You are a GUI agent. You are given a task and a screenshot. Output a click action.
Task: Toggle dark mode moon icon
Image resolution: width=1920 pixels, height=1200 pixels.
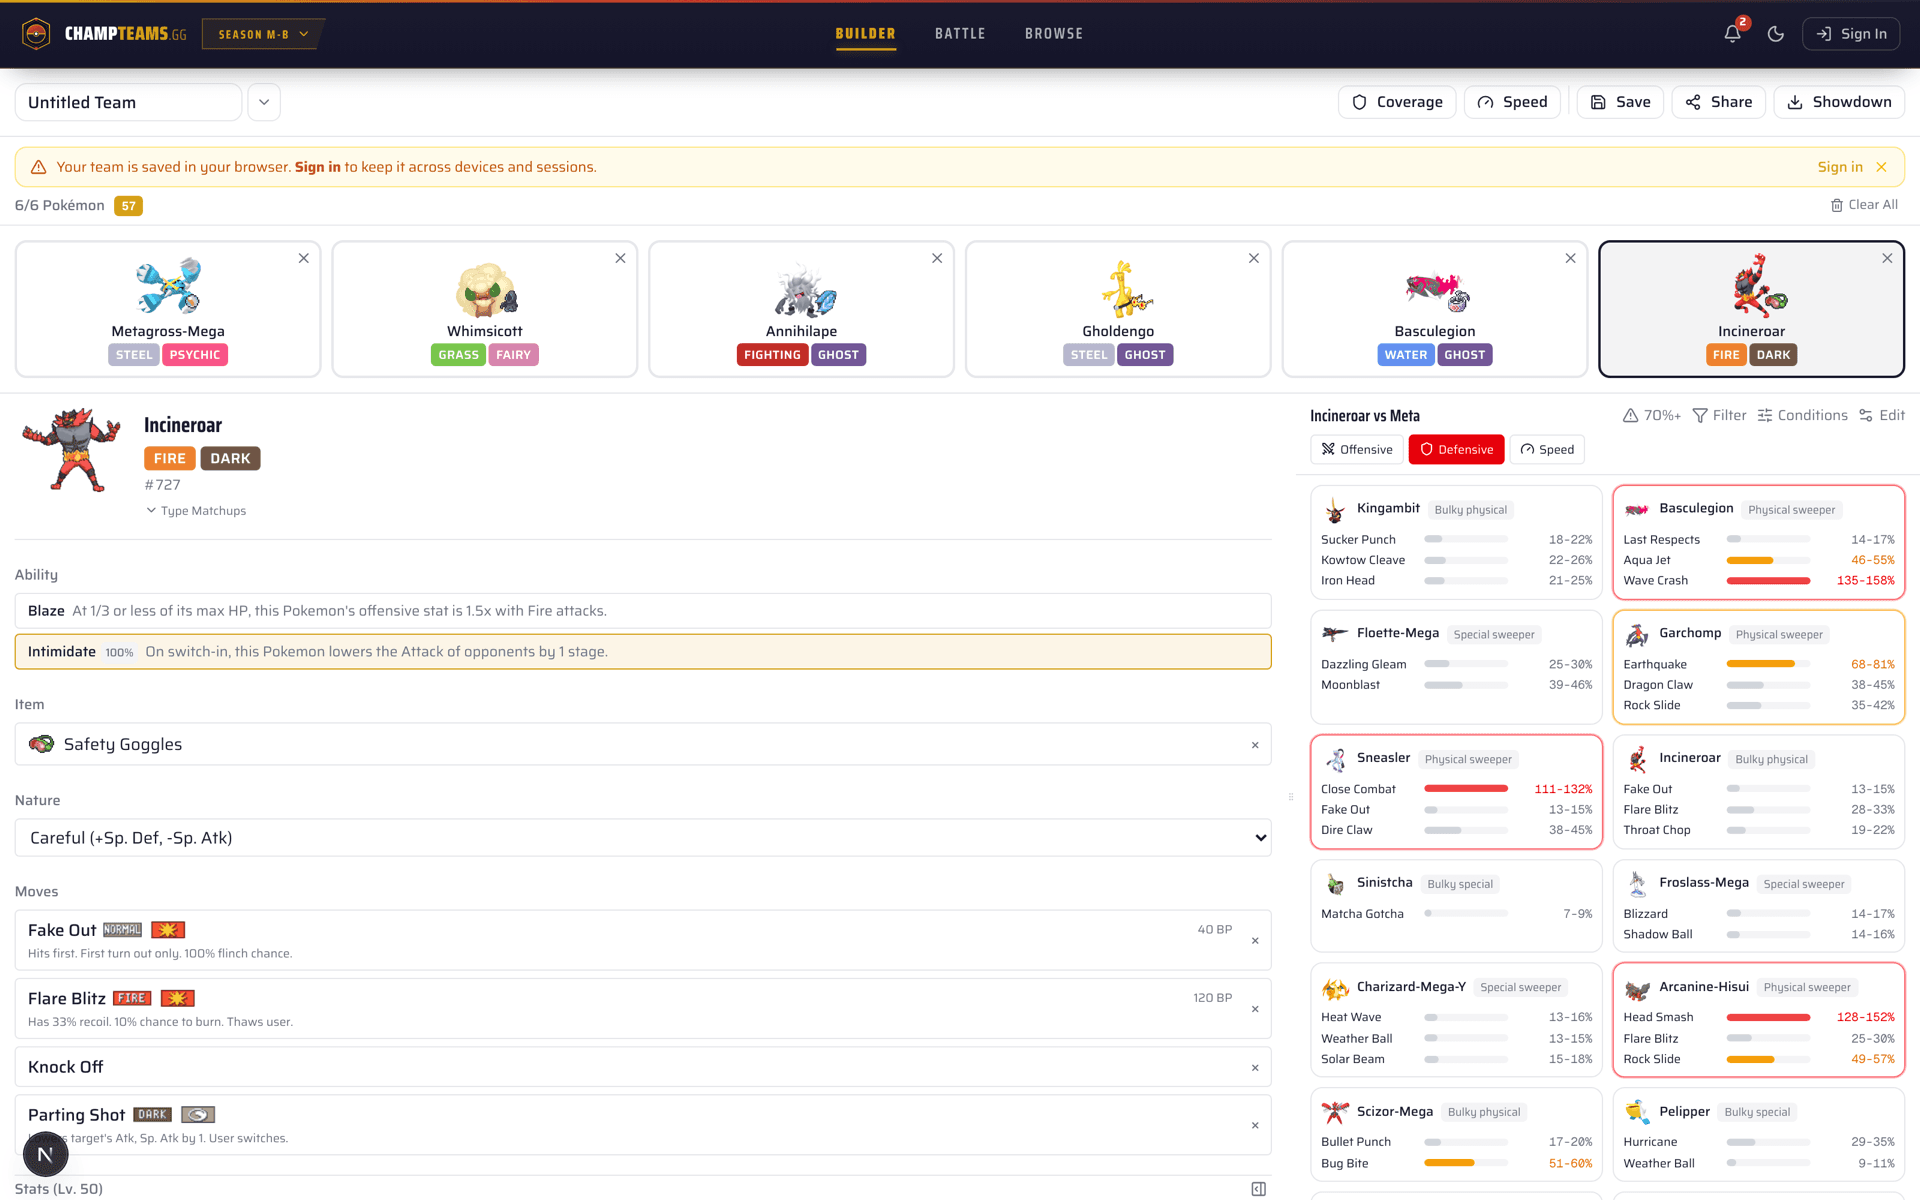click(1776, 34)
